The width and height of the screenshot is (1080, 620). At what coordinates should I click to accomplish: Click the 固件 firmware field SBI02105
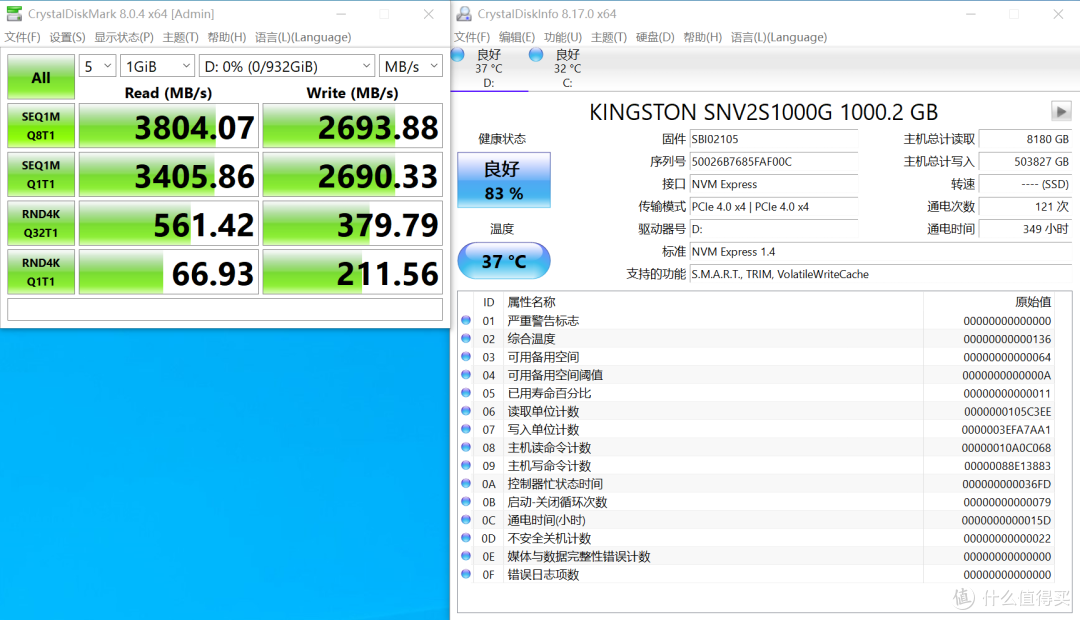[773, 139]
